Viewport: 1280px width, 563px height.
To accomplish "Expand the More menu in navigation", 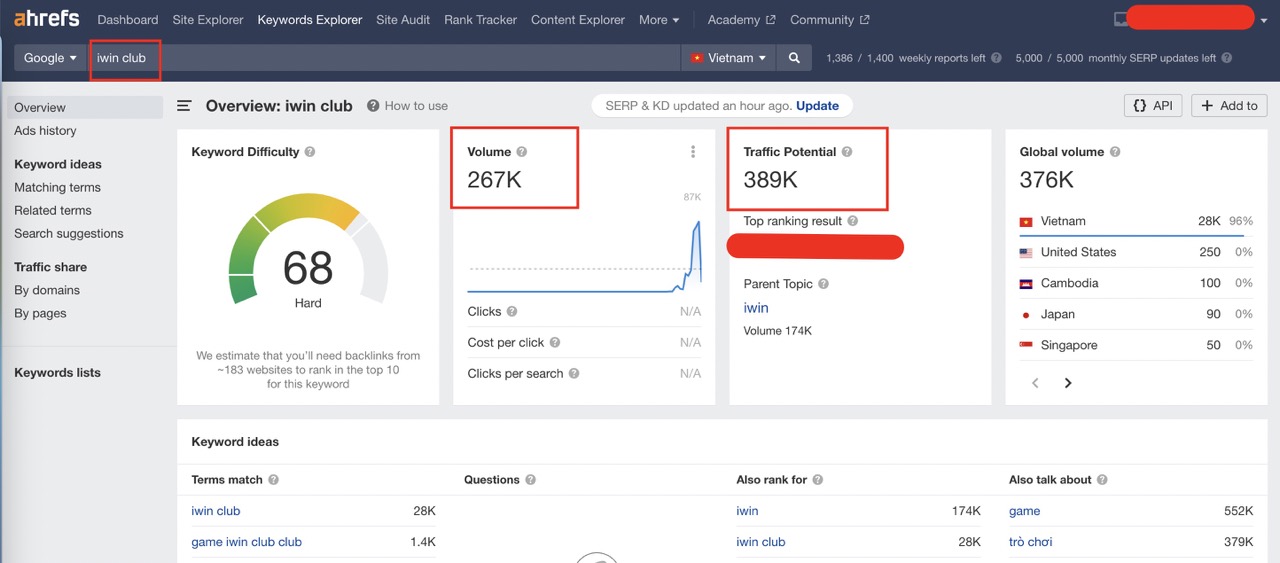I will pos(658,20).
